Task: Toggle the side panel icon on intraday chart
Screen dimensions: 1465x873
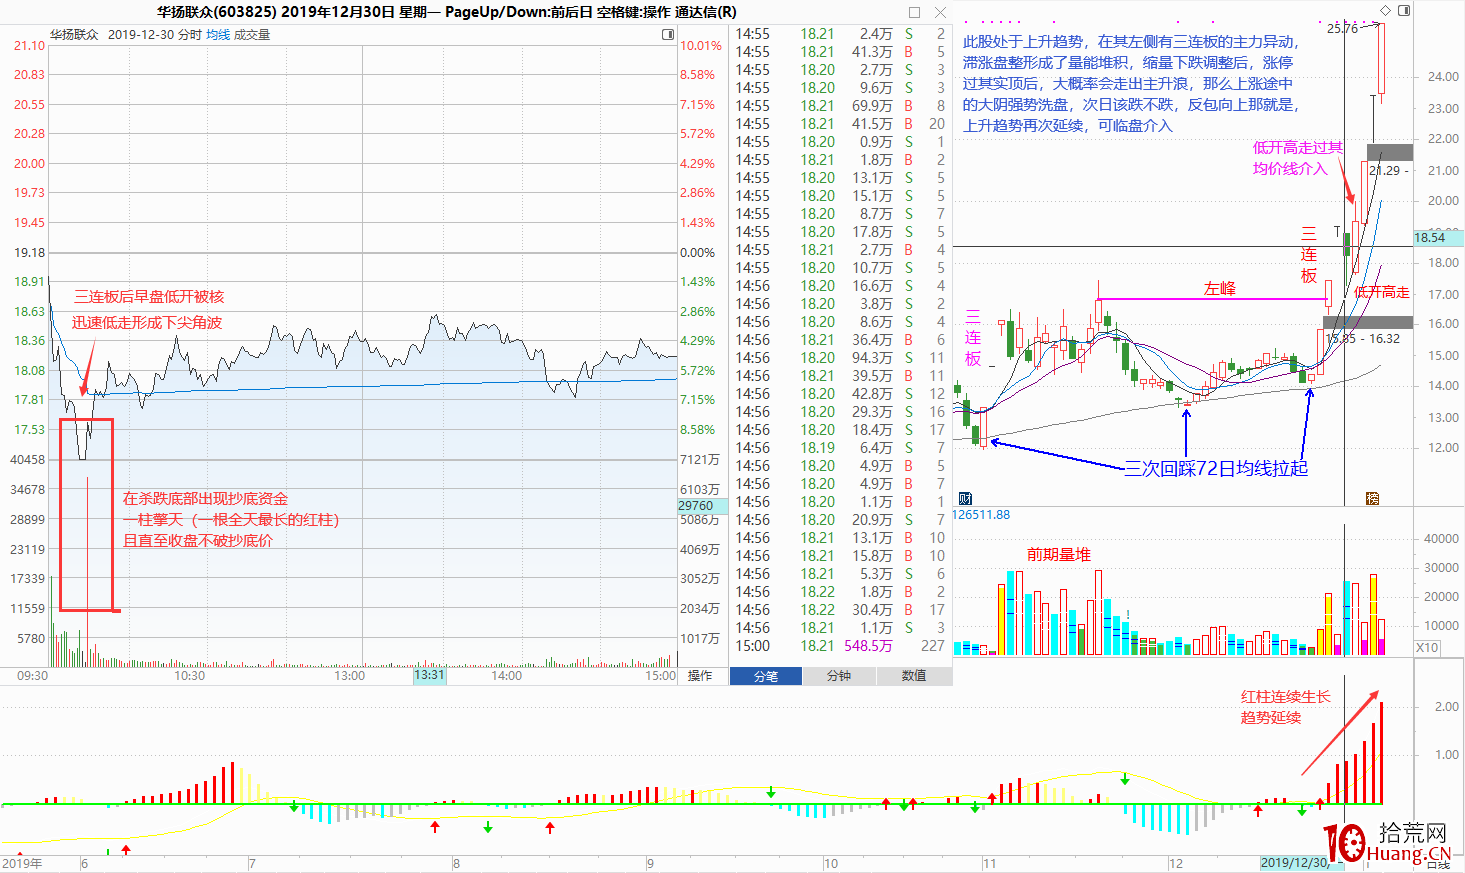Action: [x=668, y=35]
